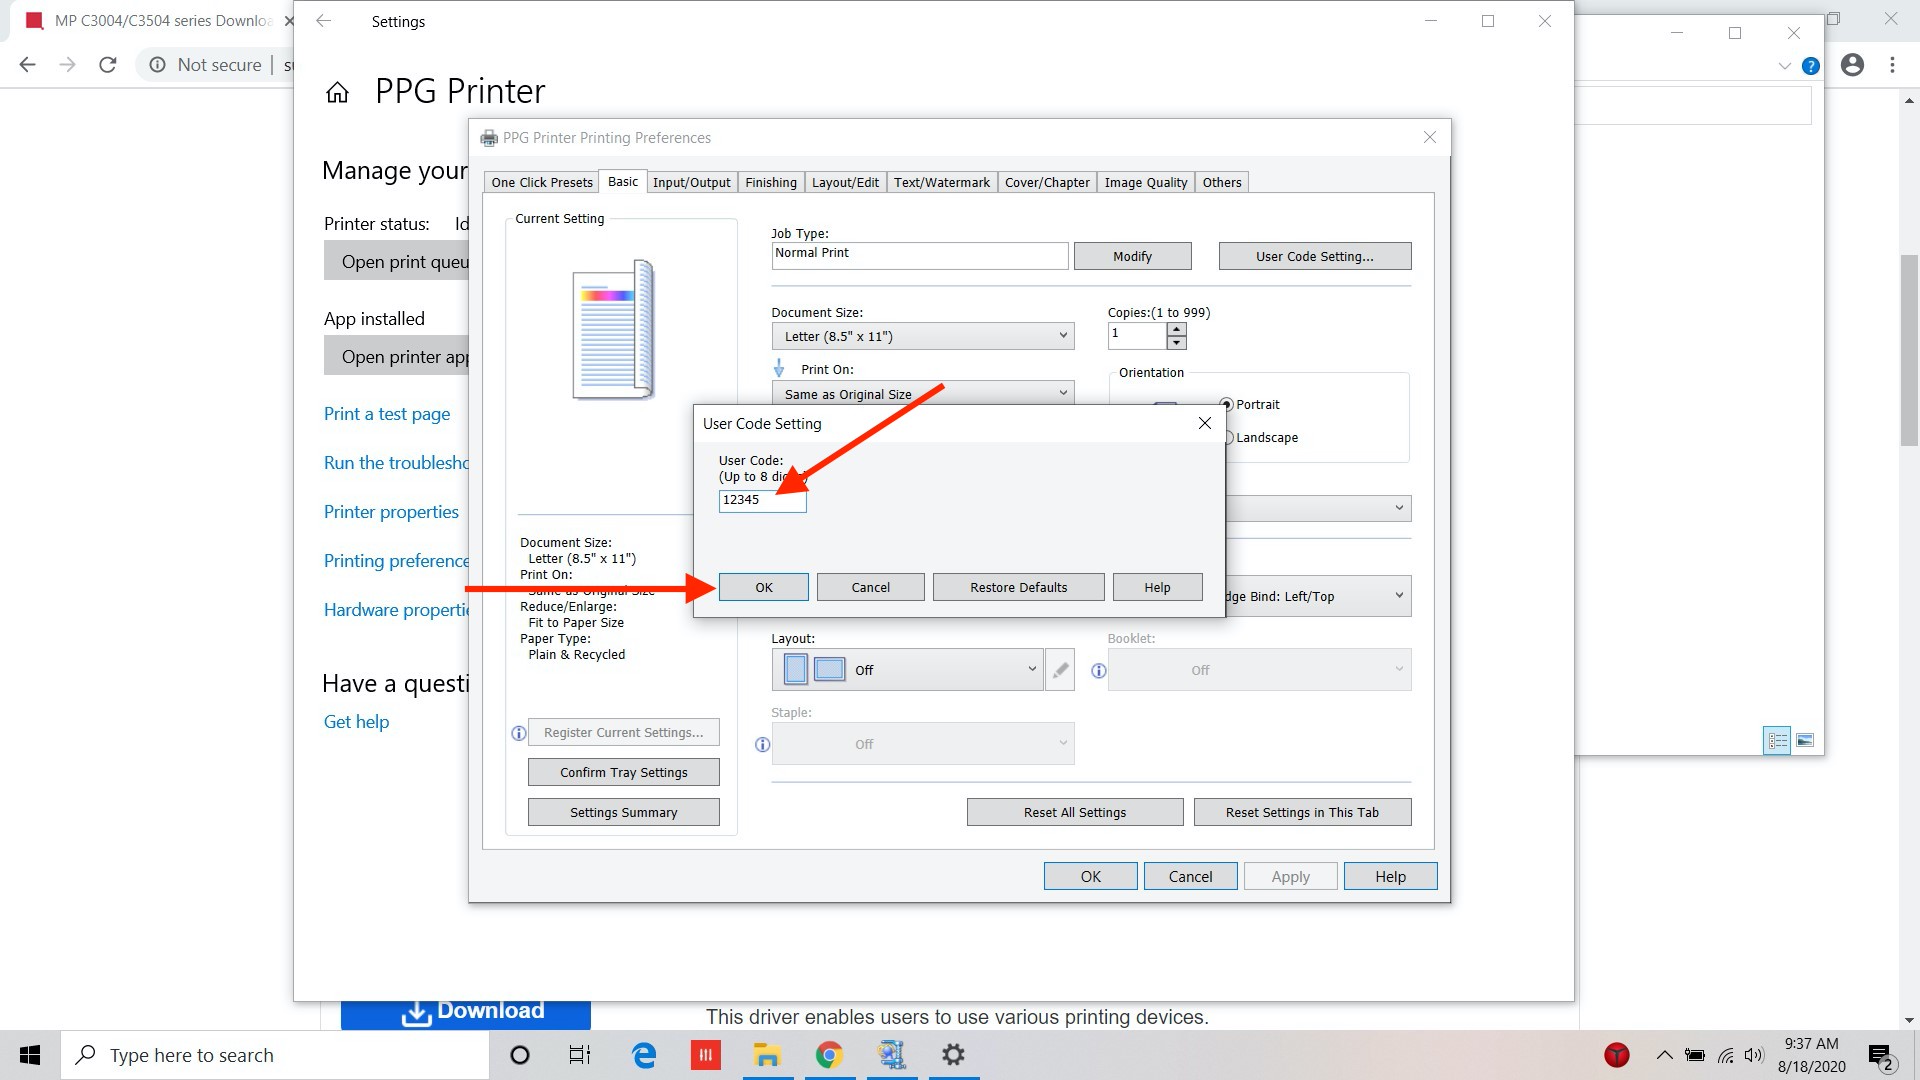Click info icon beside Booklet dropdown
The width and height of the screenshot is (1920, 1080).
[1098, 671]
